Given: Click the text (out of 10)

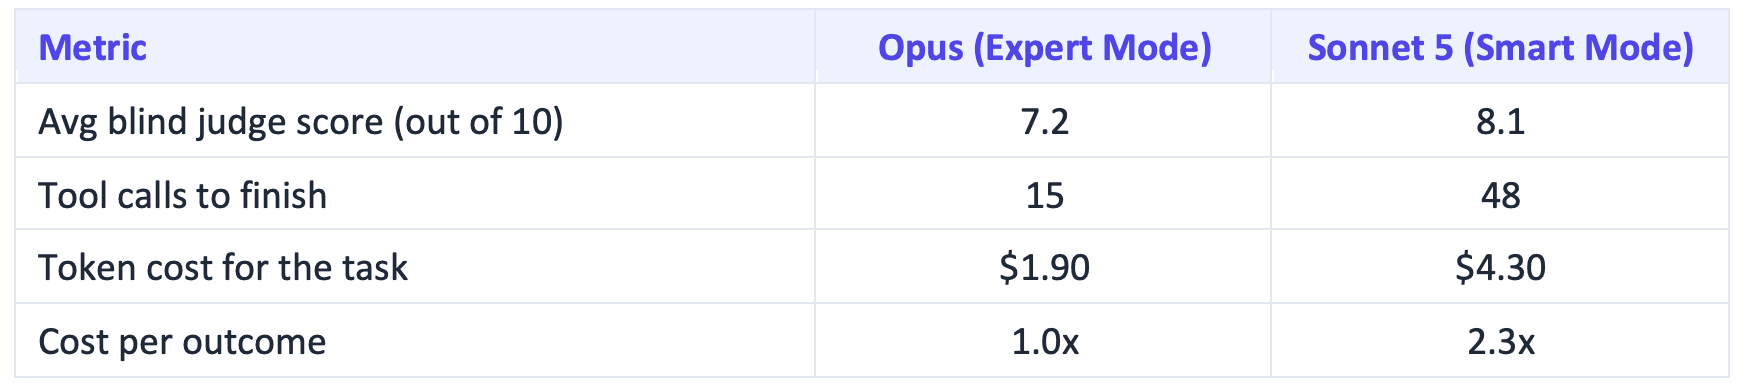Looking at the screenshot, I should (x=478, y=122).
